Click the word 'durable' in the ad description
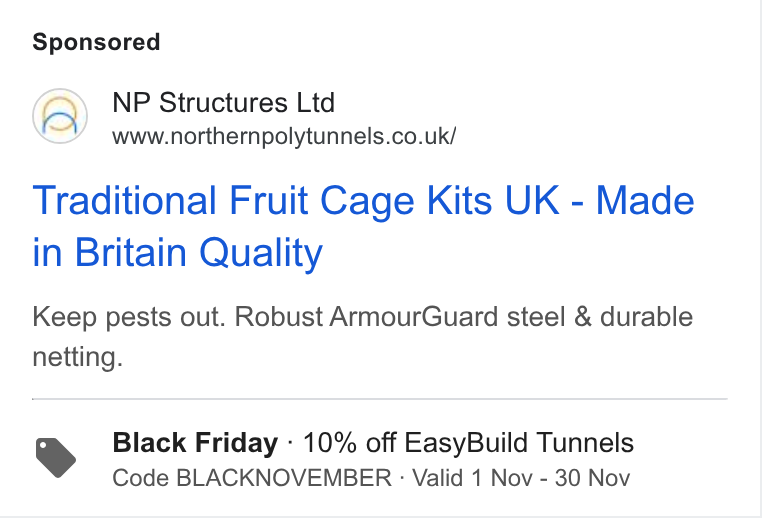The image size is (762, 518). tap(646, 317)
